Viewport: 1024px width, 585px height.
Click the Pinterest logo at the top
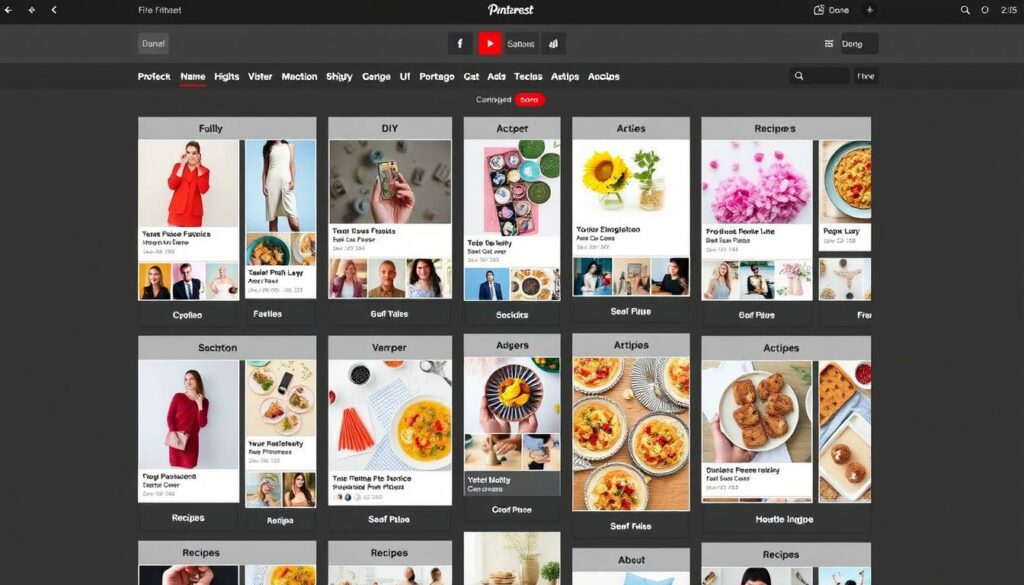point(512,9)
